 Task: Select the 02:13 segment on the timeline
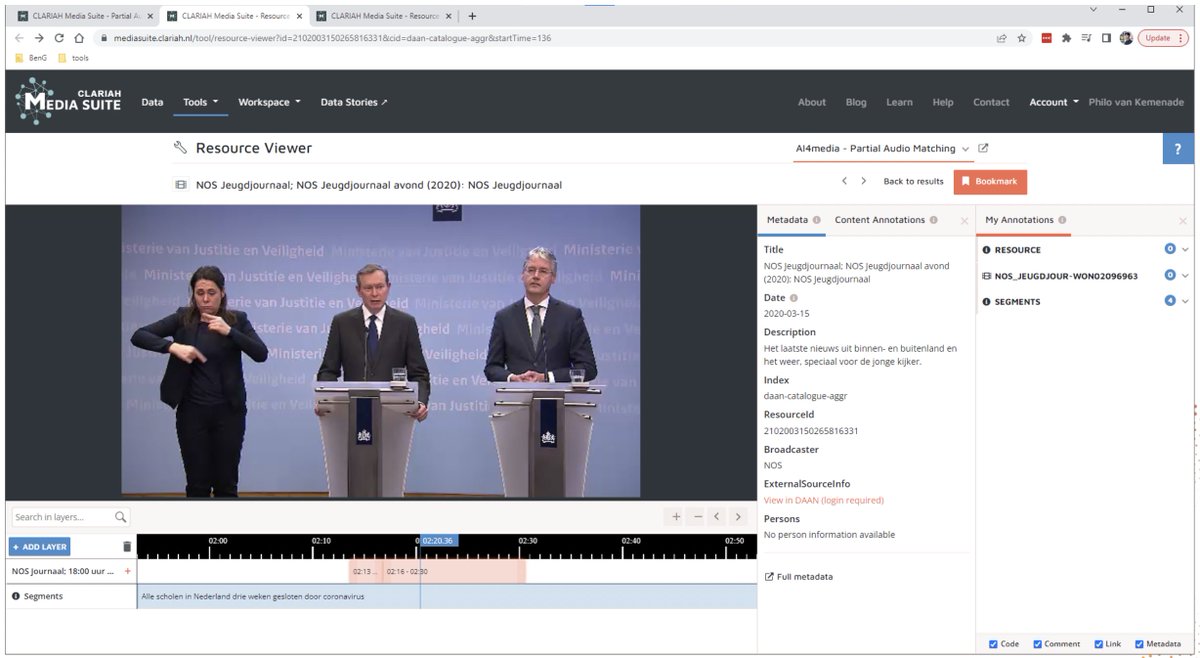[x=365, y=571]
